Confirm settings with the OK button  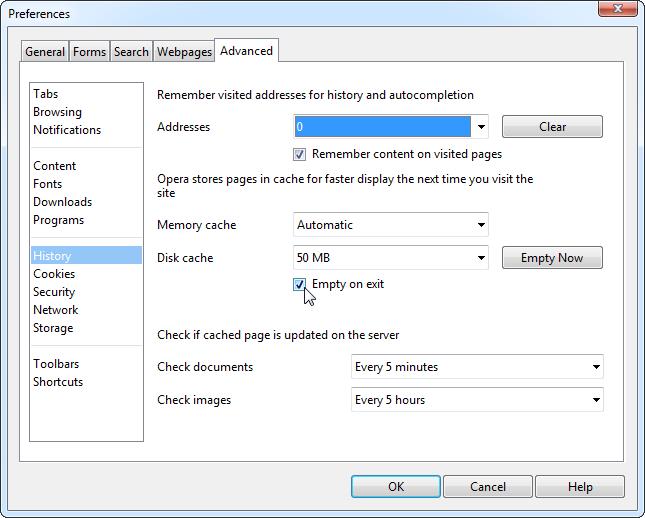[x=396, y=486]
